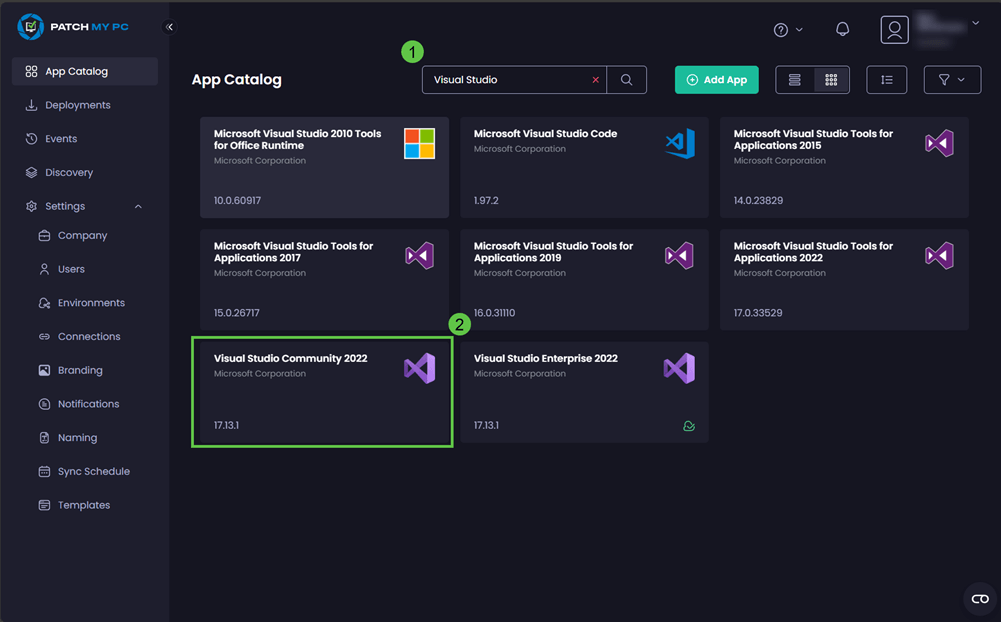Collapse the sidebar with double-chevron button

(169, 27)
